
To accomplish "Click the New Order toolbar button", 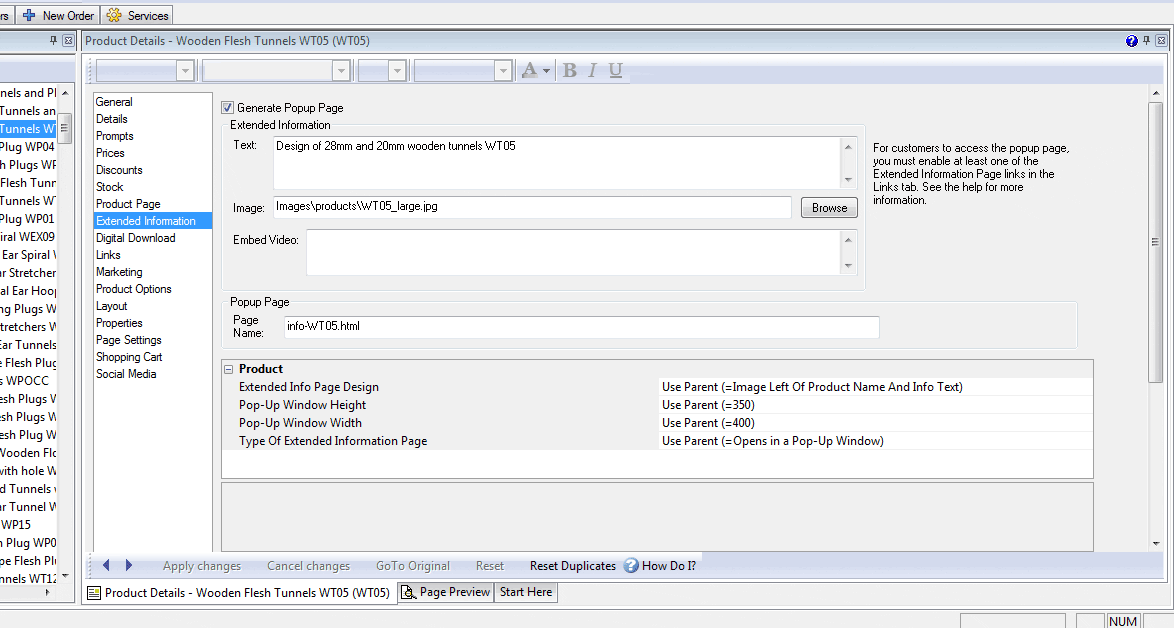I will click(59, 15).
